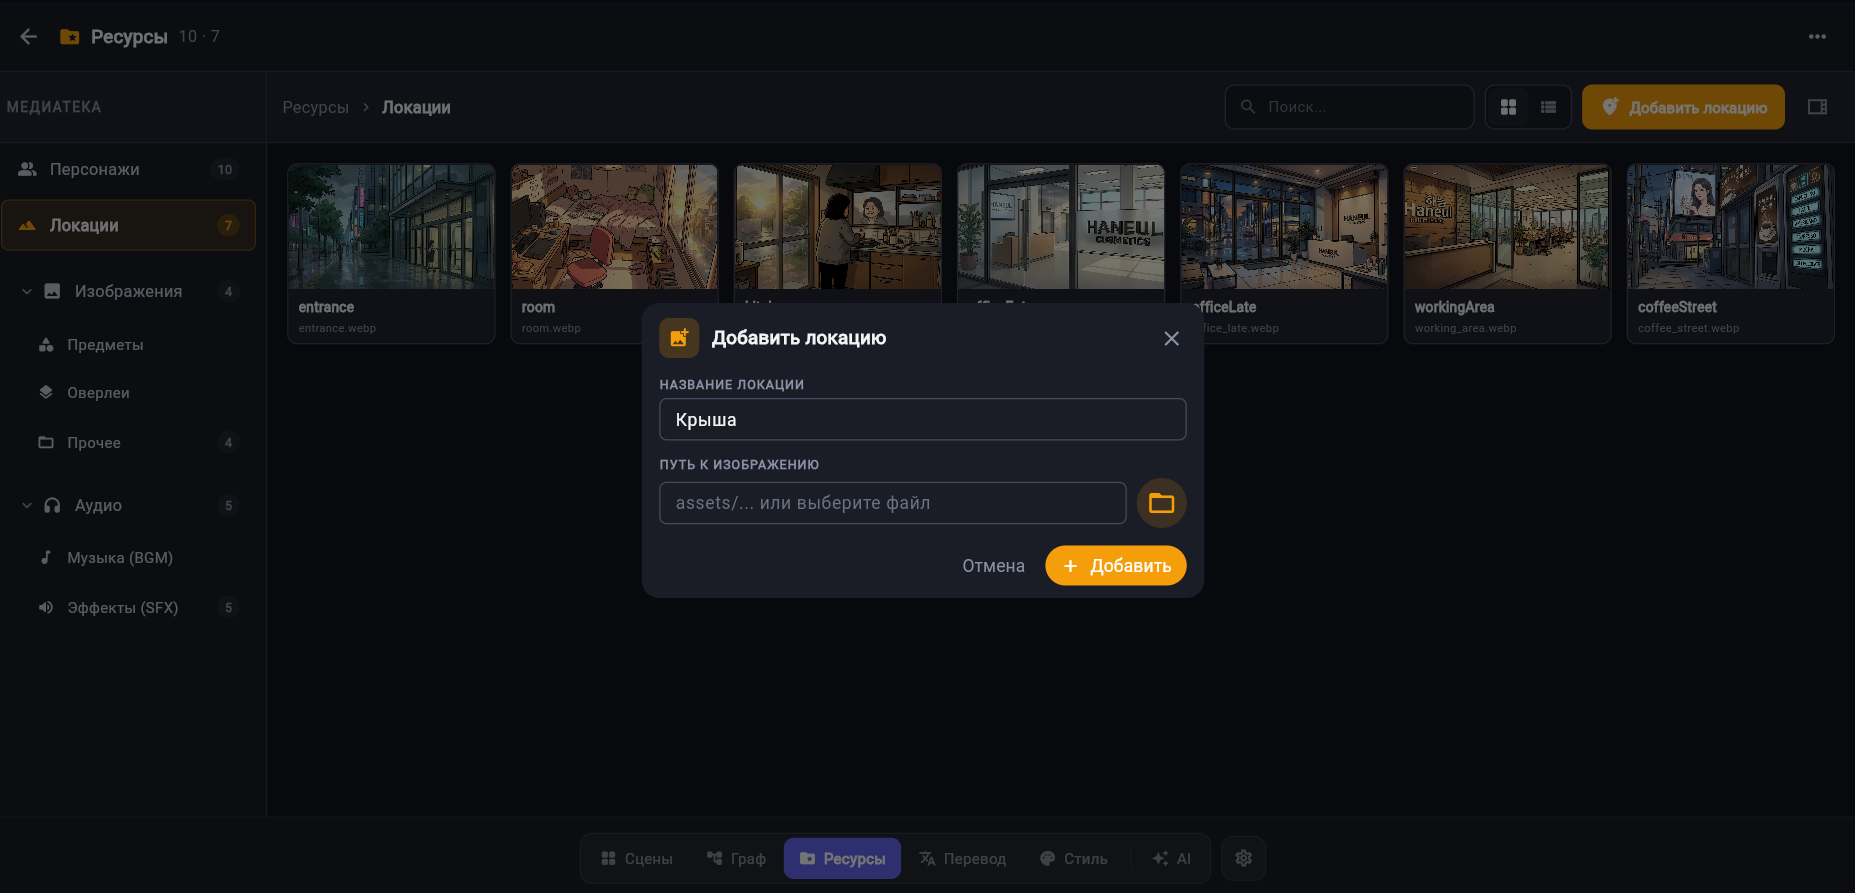
Task: Browse for file with folder button
Action: point(1161,503)
